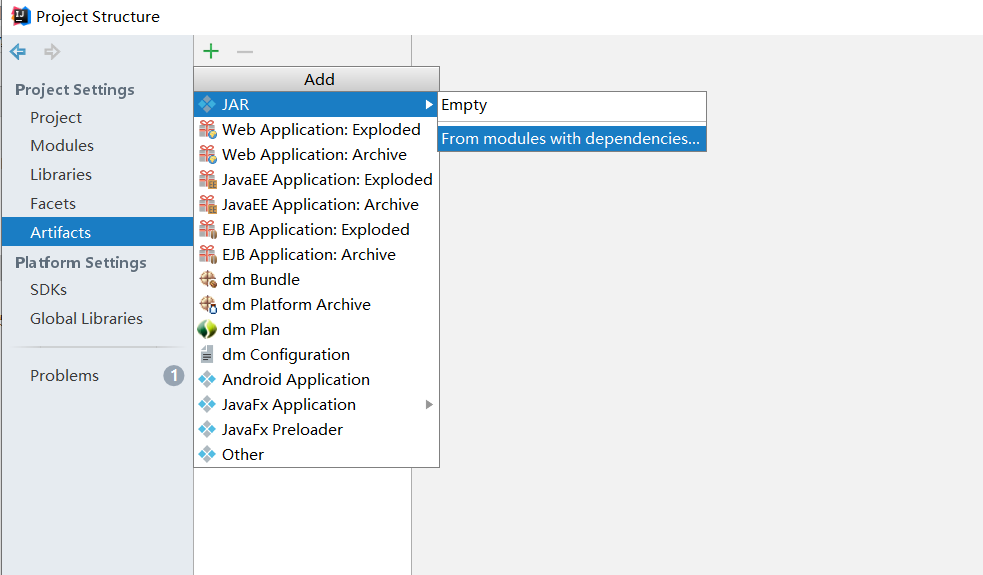Choose Android Application artifact

[x=317, y=379]
